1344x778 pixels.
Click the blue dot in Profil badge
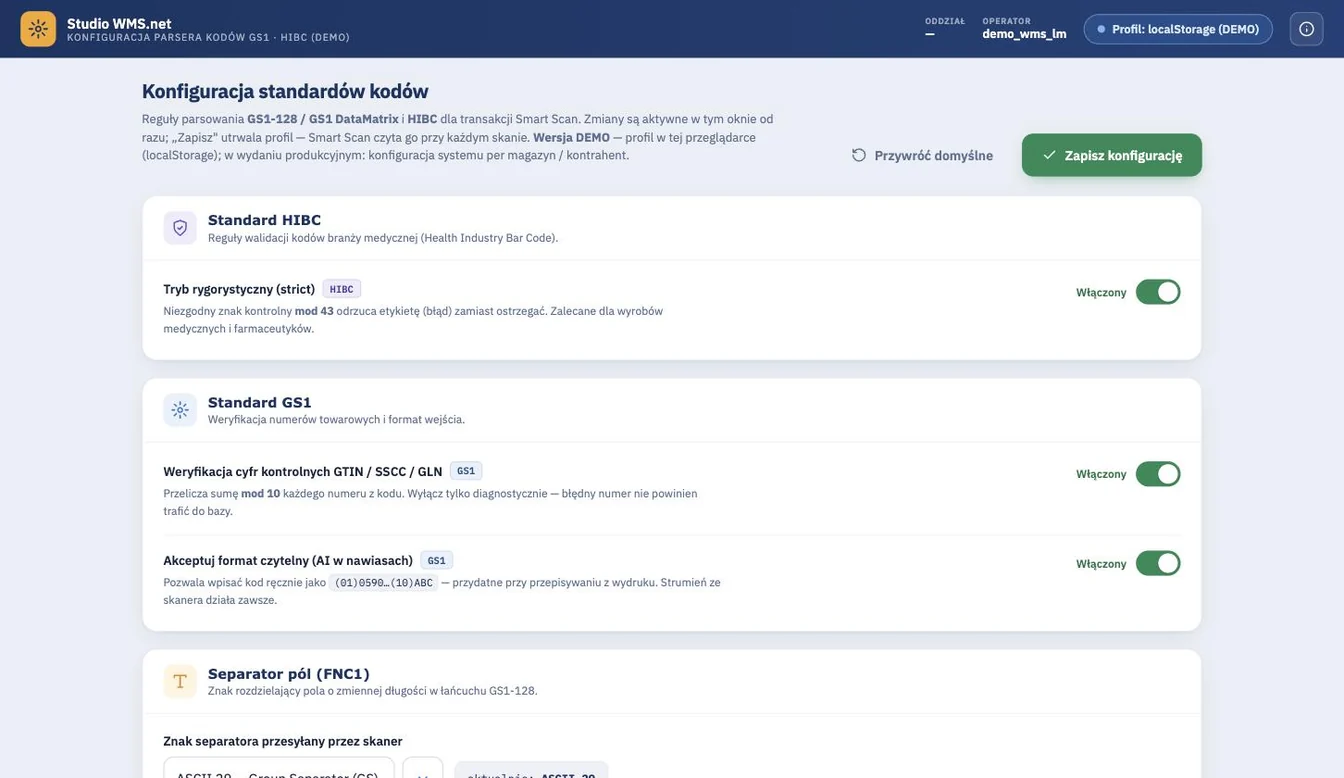click(x=1101, y=29)
